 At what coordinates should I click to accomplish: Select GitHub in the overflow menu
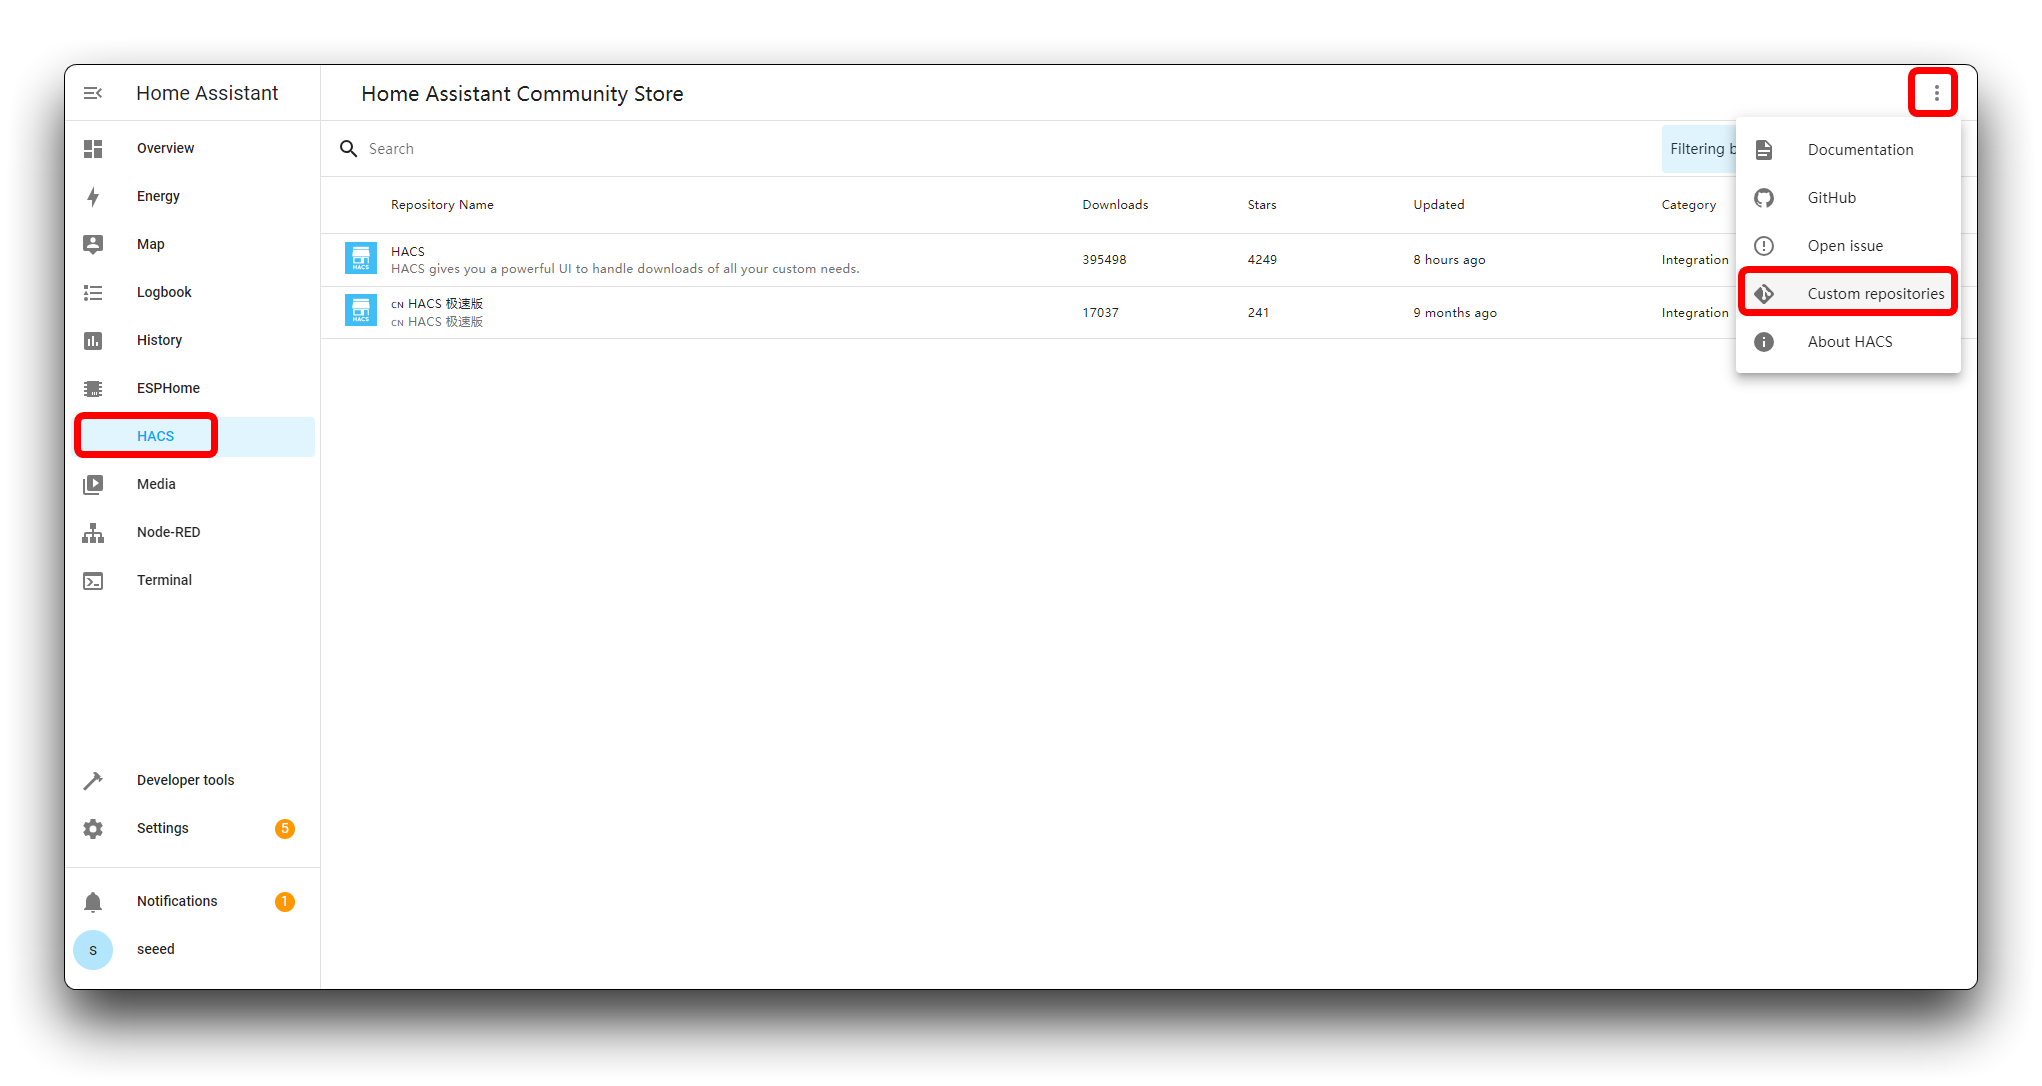1848,197
